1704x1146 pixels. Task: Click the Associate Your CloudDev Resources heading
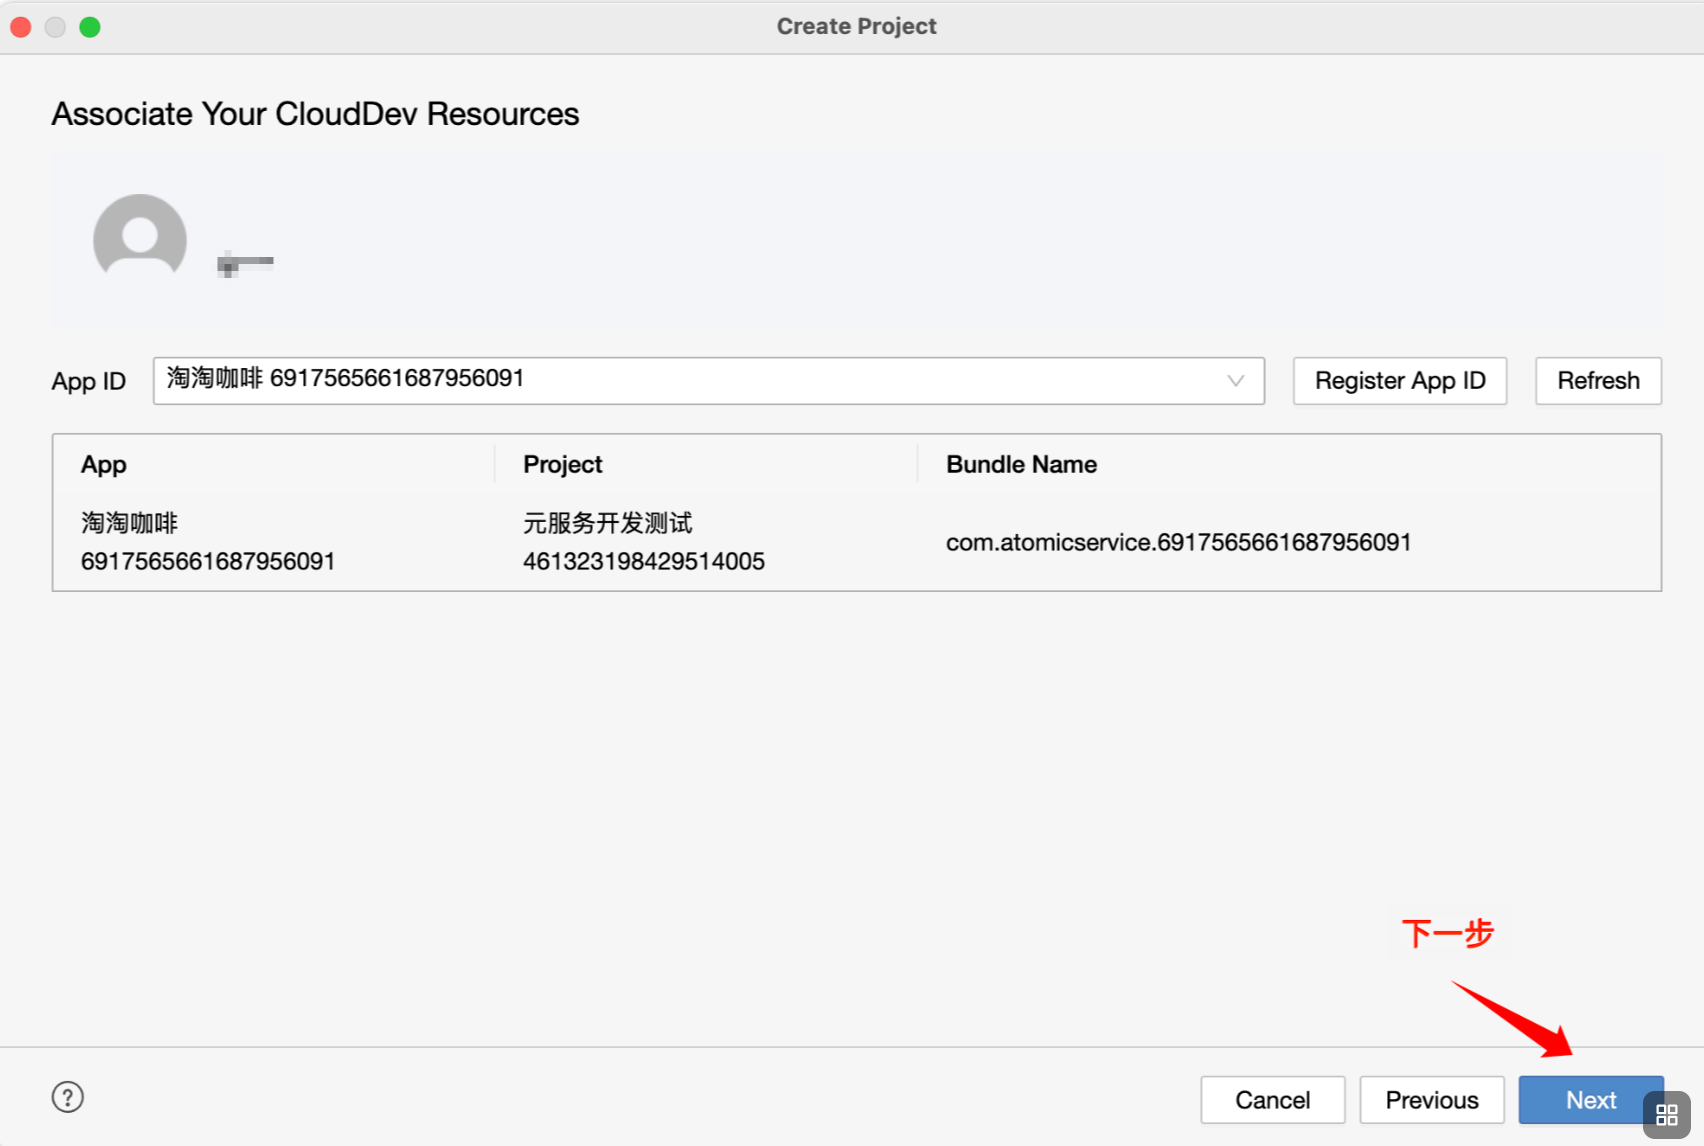[315, 114]
